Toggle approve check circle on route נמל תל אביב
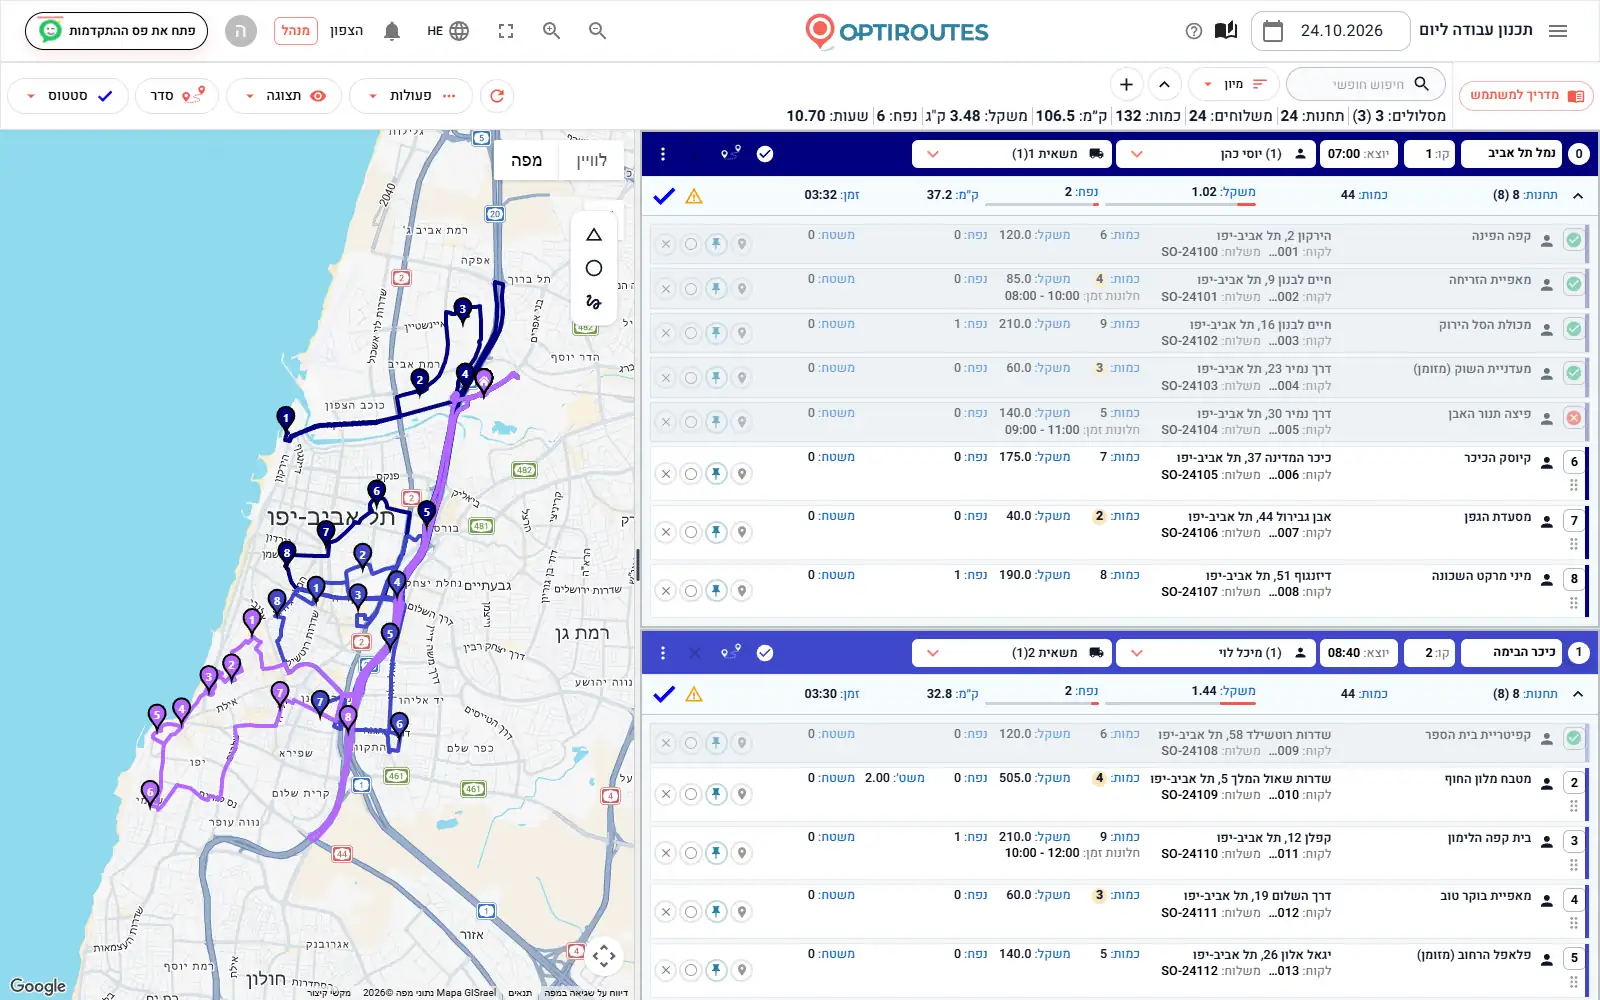 point(765,154)
